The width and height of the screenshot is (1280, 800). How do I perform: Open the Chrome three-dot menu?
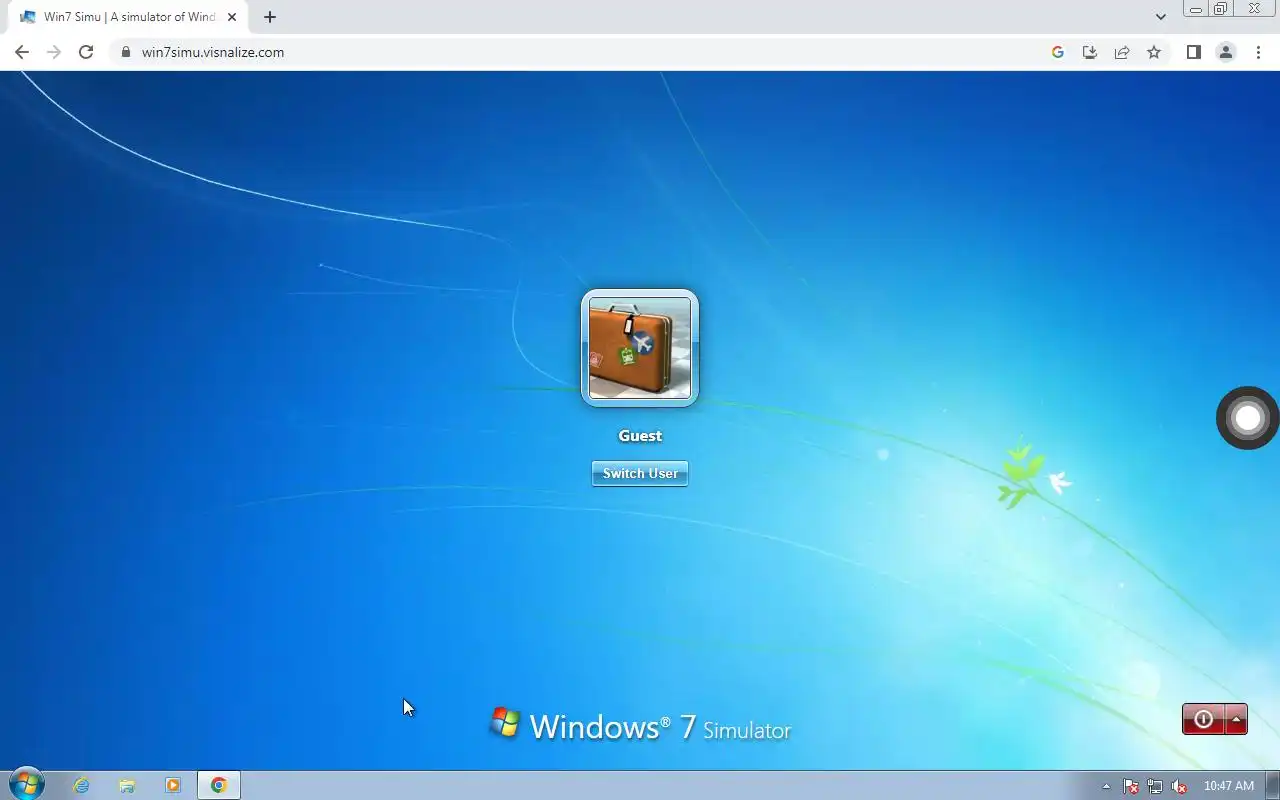1259,52
